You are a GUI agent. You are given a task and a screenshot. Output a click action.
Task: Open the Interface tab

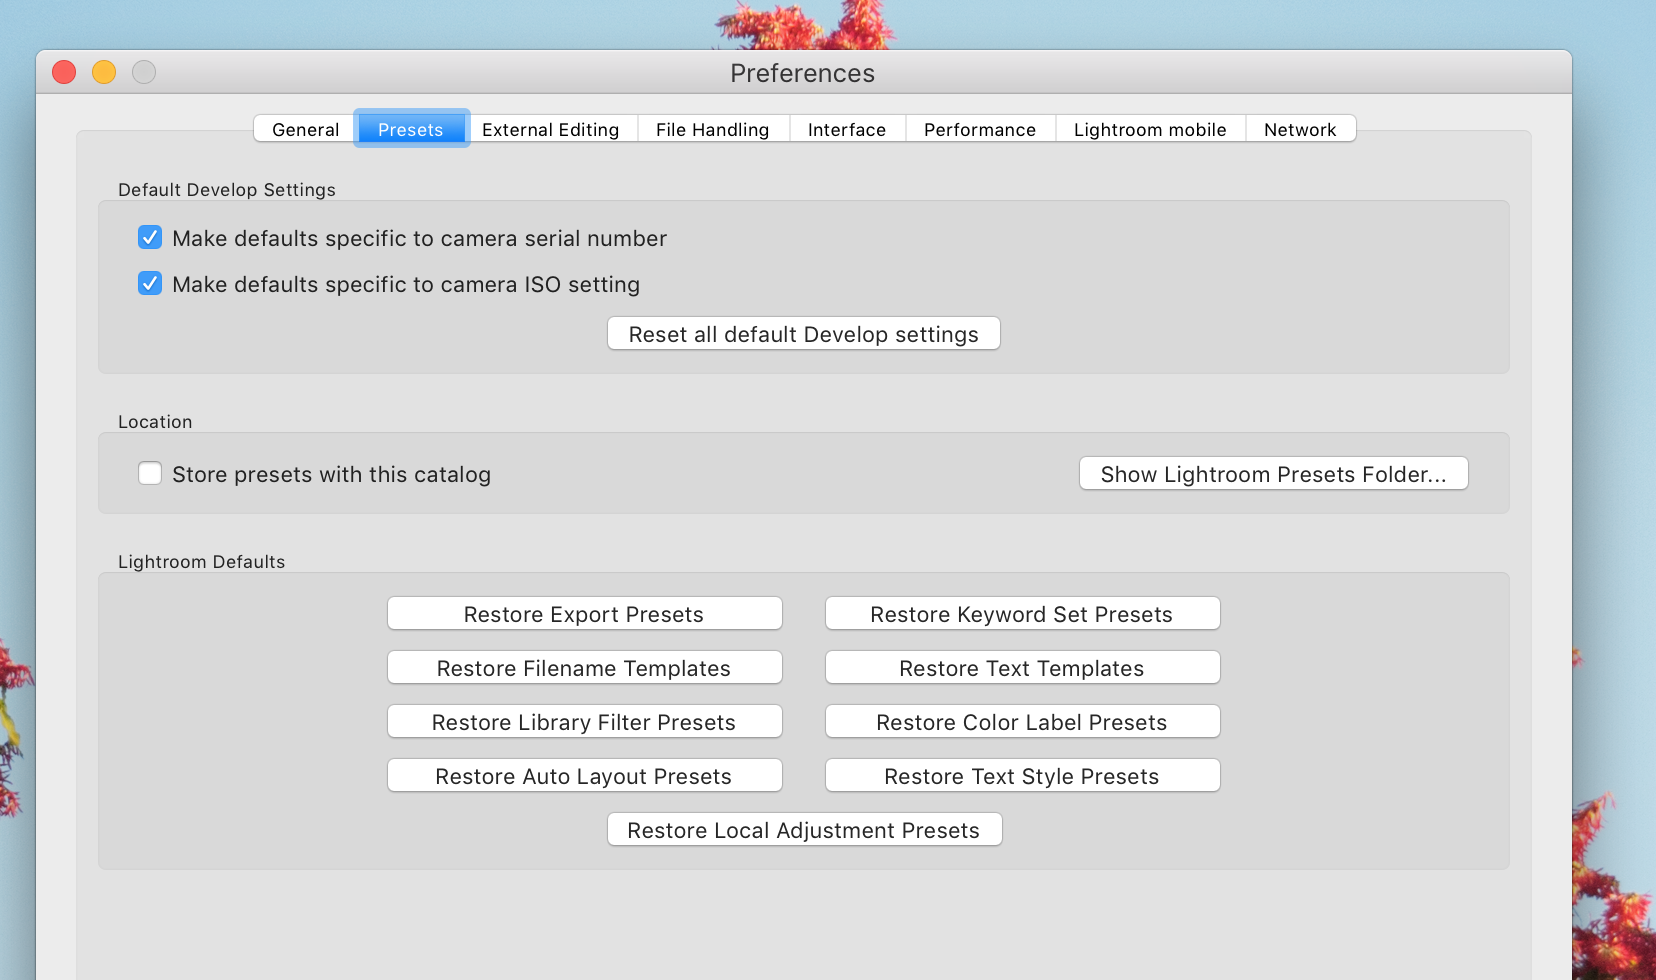pos(847,129)
